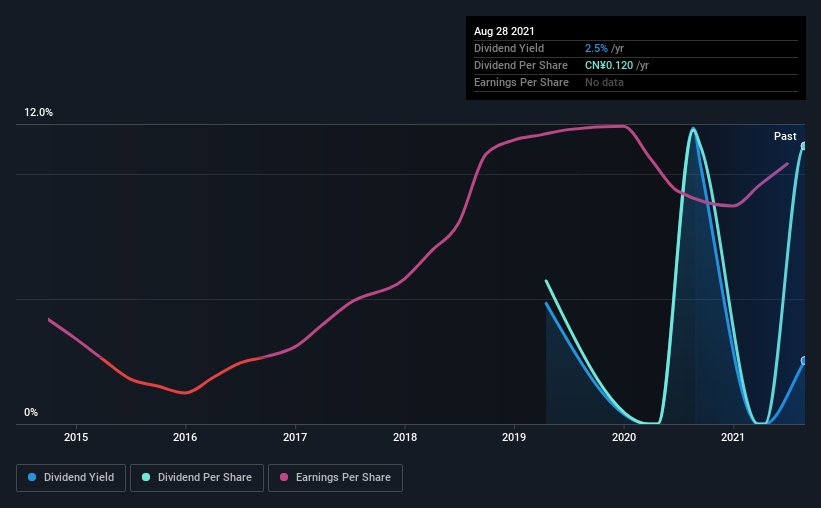Click the 2.5% Dividend Yield tooltip value

pos(596,48)
